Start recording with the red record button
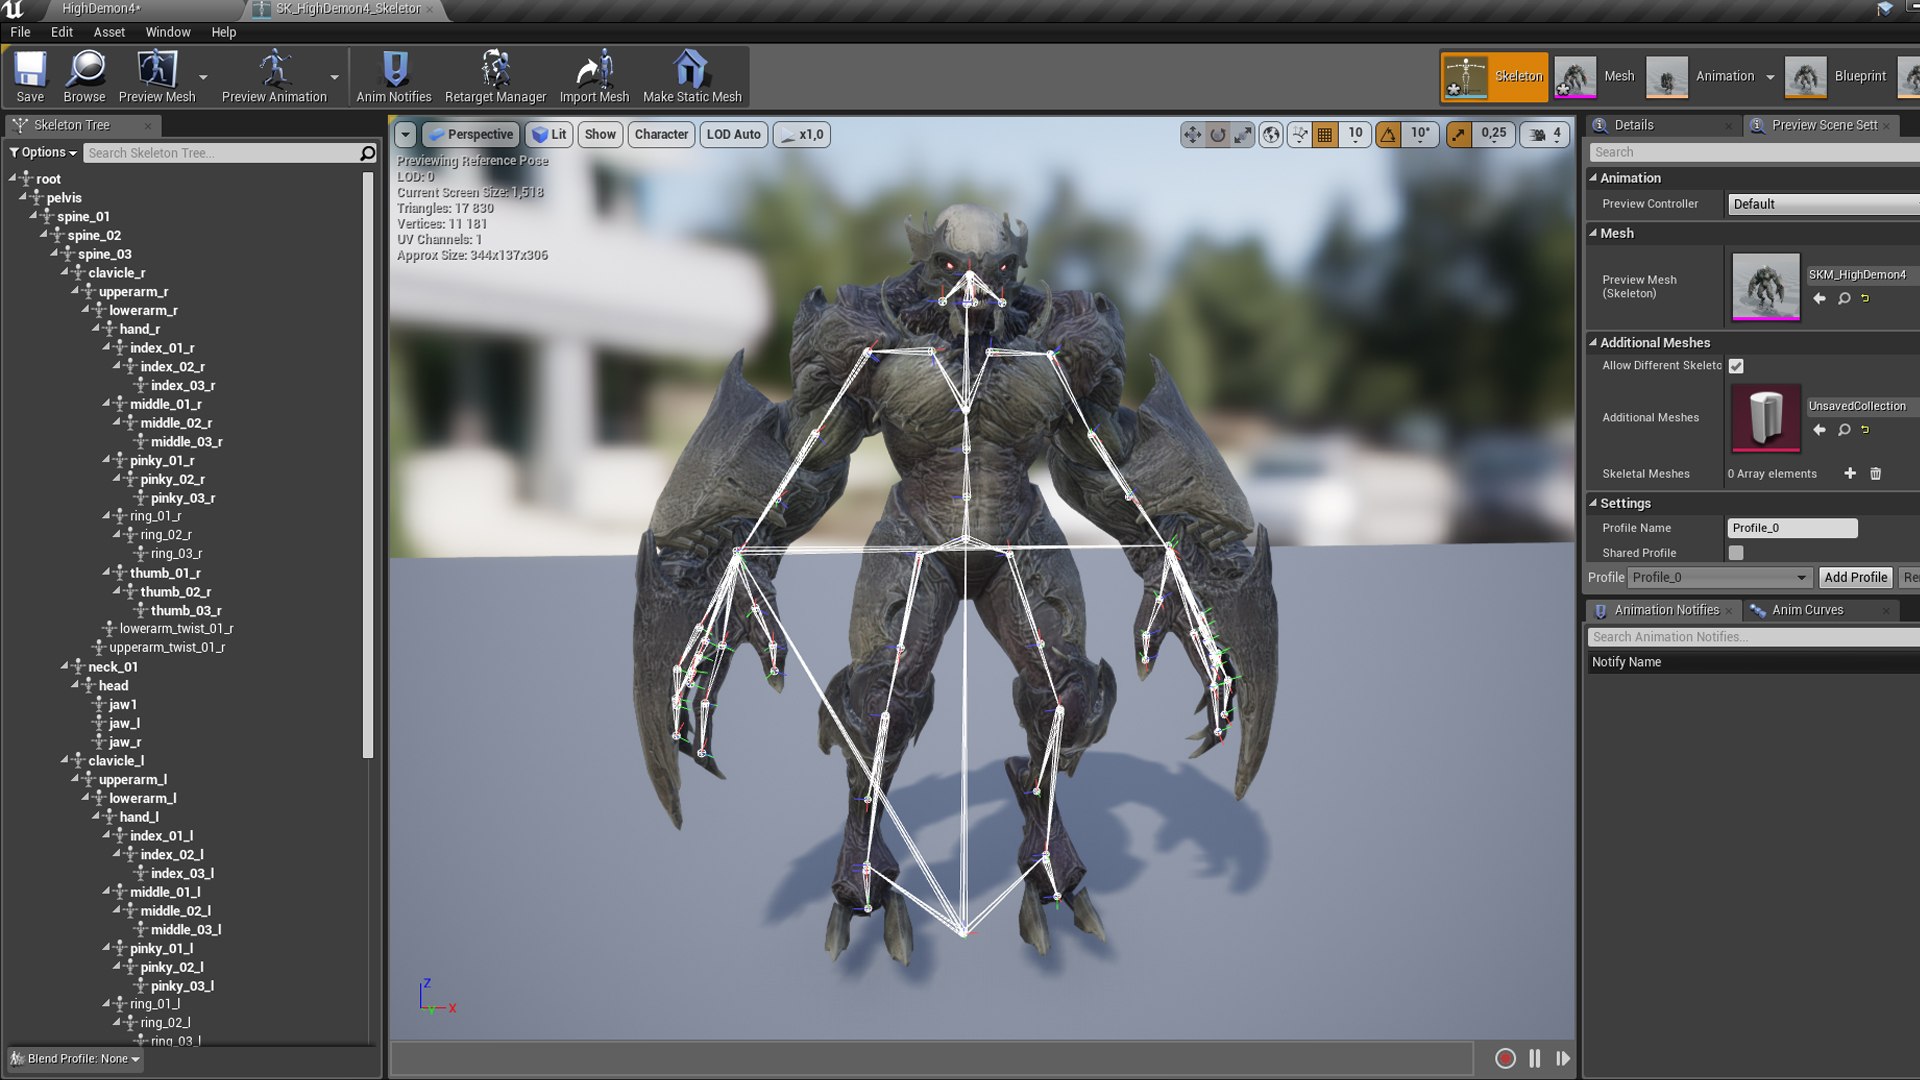Screen dimensions: 1920x1080 pos(1505,1058)
